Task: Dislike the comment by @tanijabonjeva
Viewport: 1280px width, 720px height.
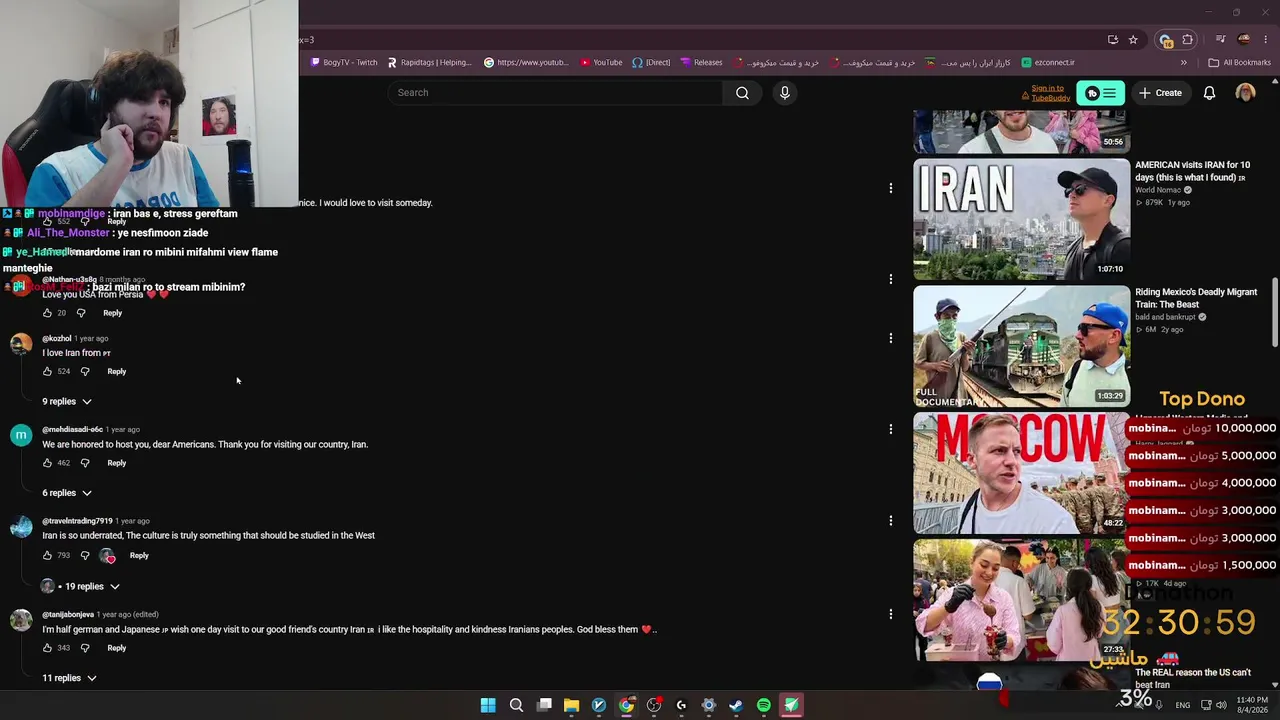Action: tap(85, 648)
